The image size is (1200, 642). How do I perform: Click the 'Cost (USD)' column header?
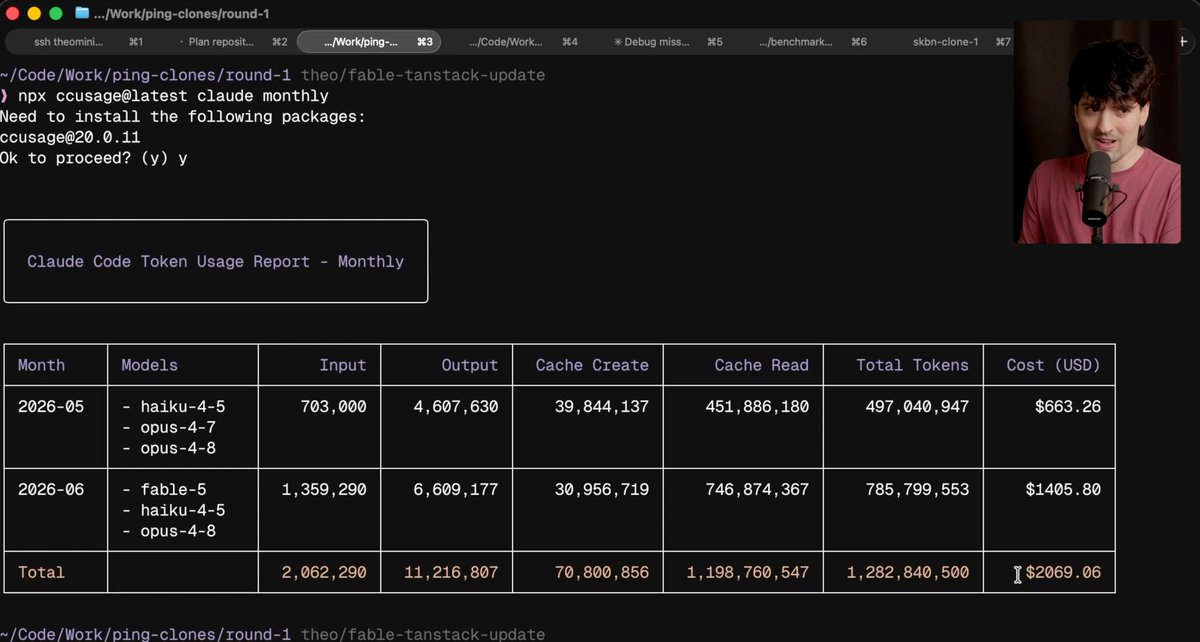click(x=1053, y=365)
